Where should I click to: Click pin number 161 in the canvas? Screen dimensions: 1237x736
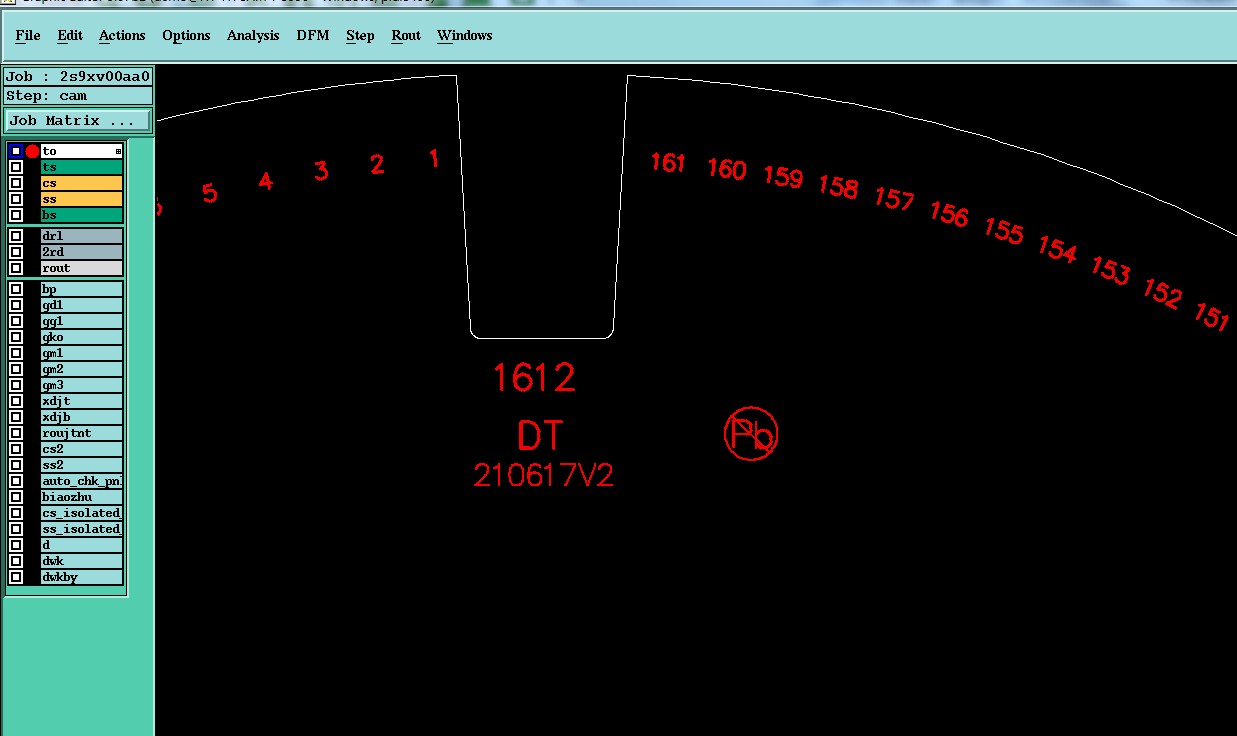pyautogui.click(x=668, y=162)
